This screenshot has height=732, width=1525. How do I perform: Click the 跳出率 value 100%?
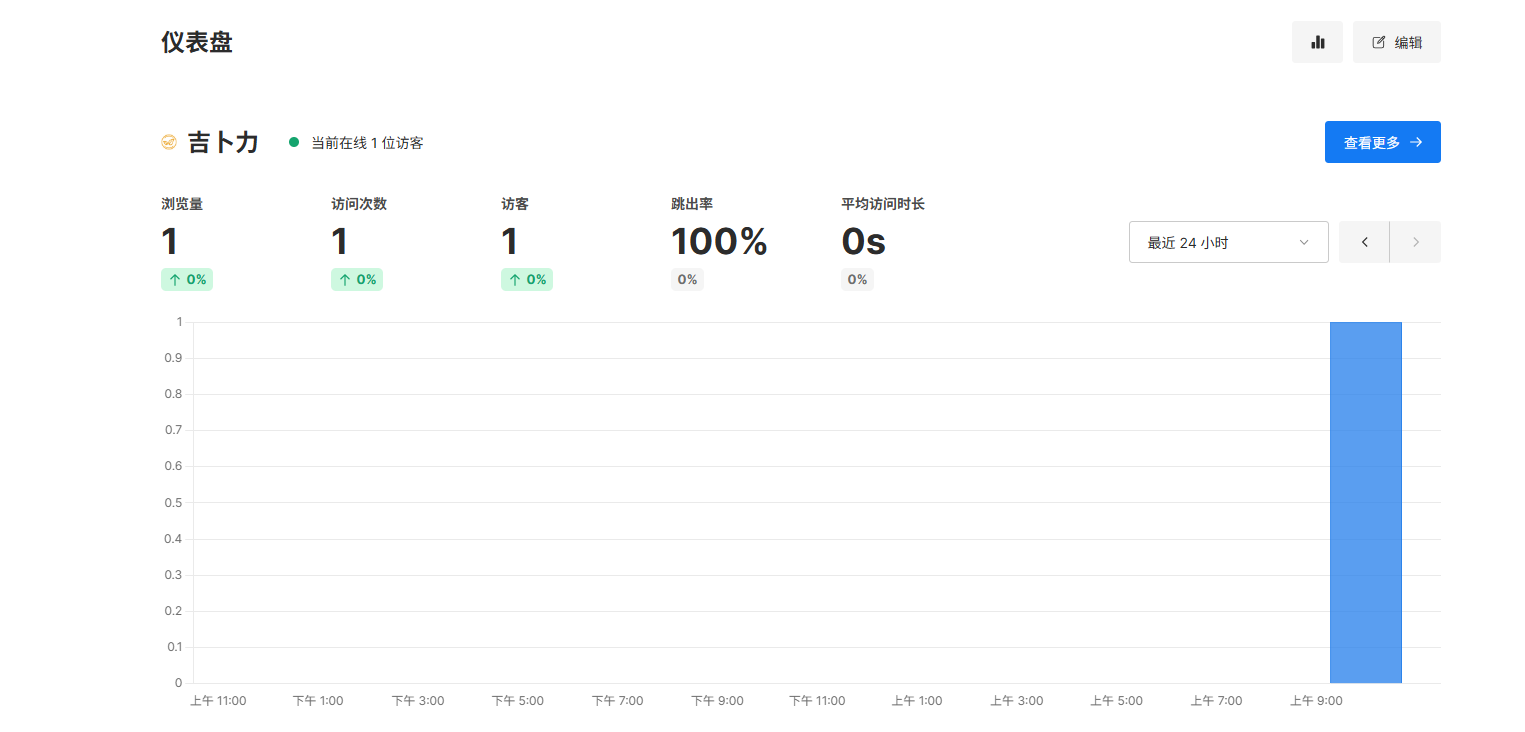pos(719,242)
